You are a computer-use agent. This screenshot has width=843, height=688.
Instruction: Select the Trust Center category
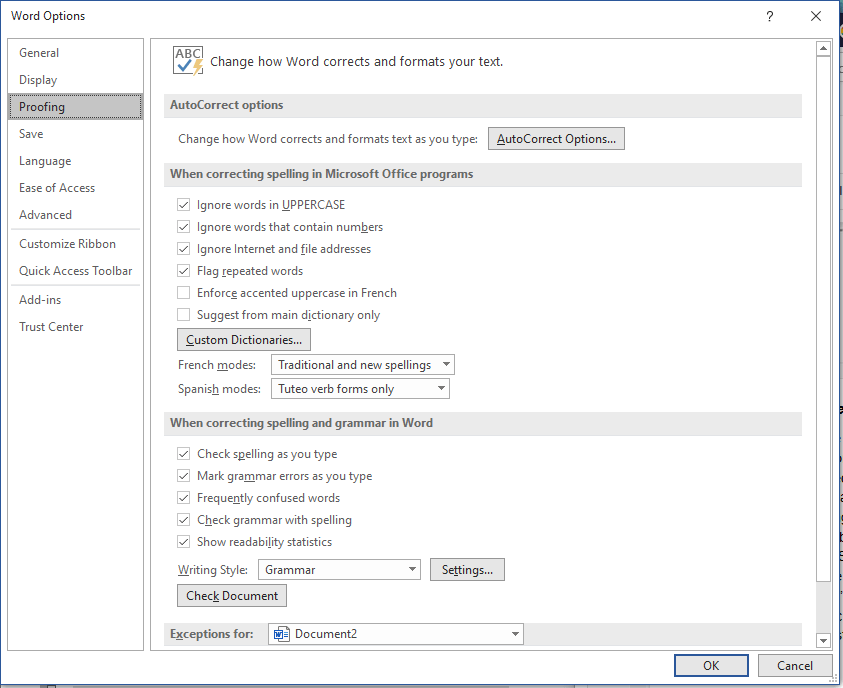pyautogui.click(x=51, y=326)
